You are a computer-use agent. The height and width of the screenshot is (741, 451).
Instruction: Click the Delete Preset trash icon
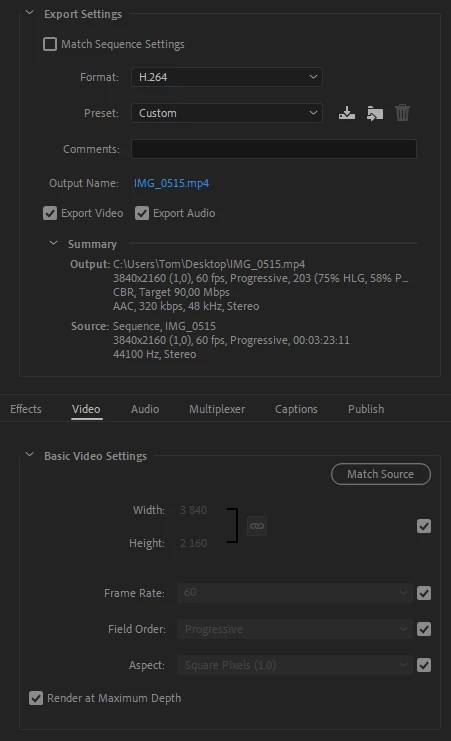[x=402, y=113]
